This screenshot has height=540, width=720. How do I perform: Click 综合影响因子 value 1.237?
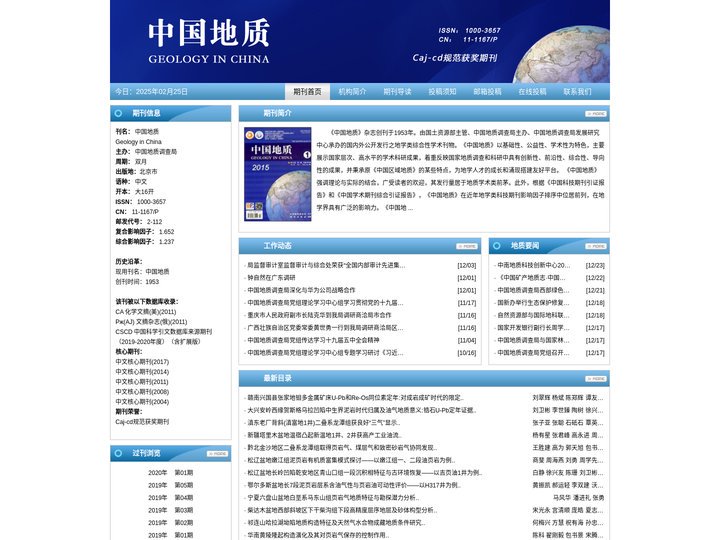[x=167, y=242]
